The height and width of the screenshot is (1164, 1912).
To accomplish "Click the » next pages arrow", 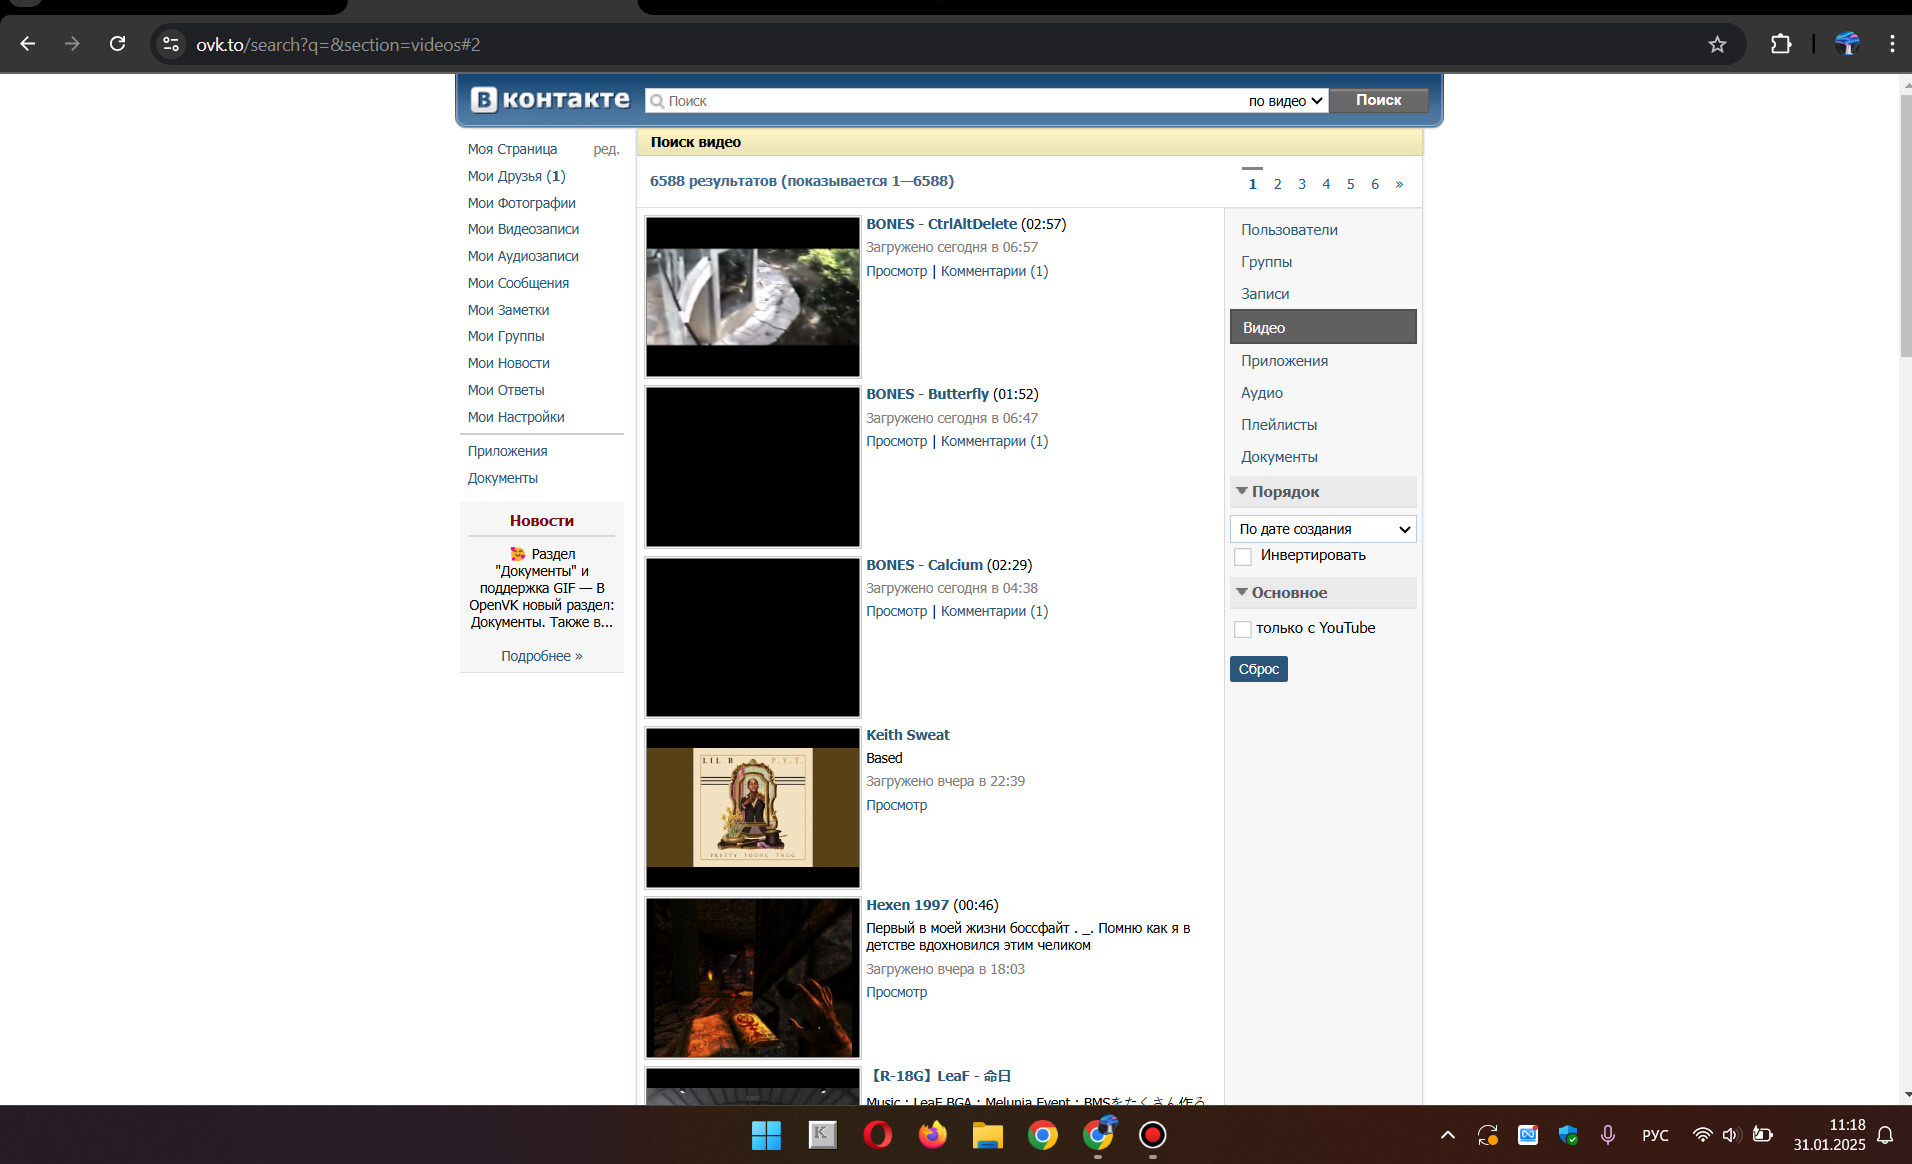I will (1399, 184).
